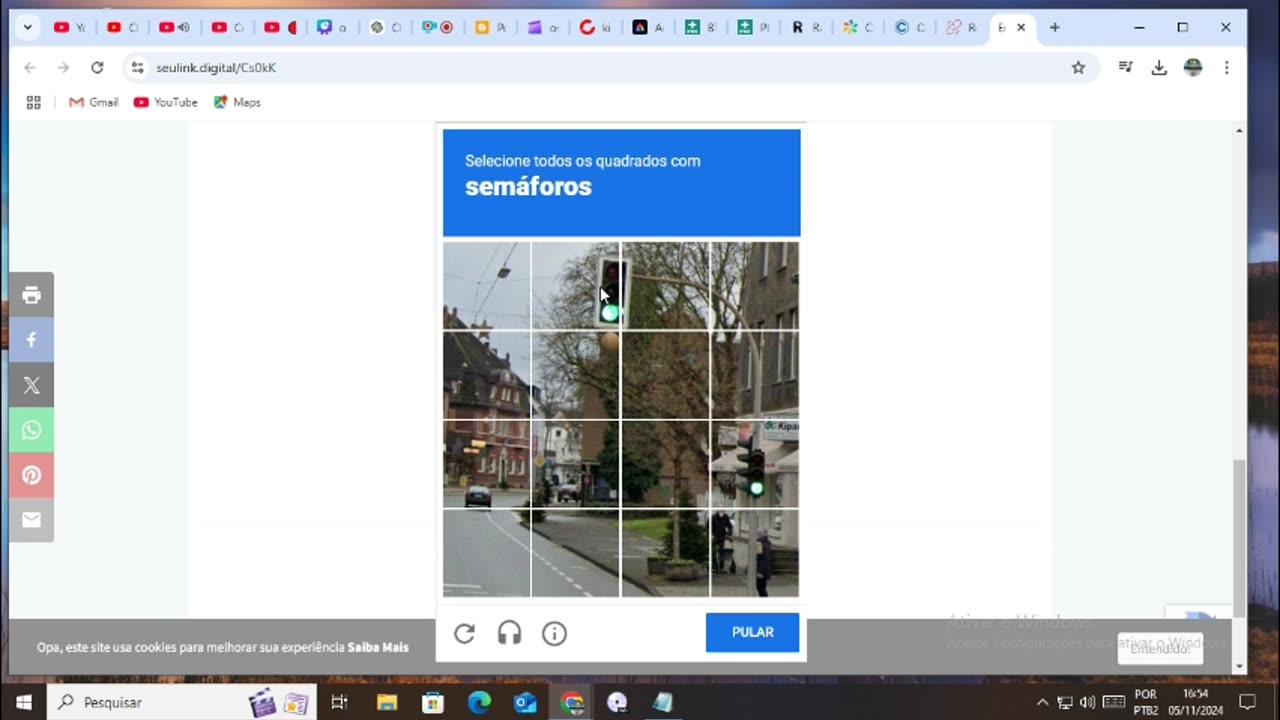Open the Saiba Mais cookie link

[x=378, y=647]
